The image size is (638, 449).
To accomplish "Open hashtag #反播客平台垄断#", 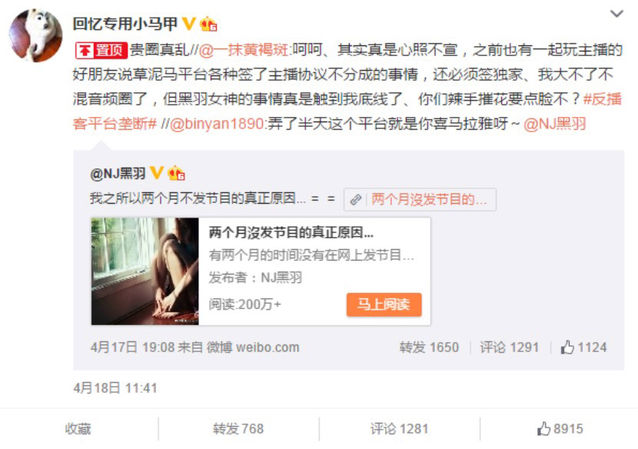I will pyautogui.click(x=347, y=111).
